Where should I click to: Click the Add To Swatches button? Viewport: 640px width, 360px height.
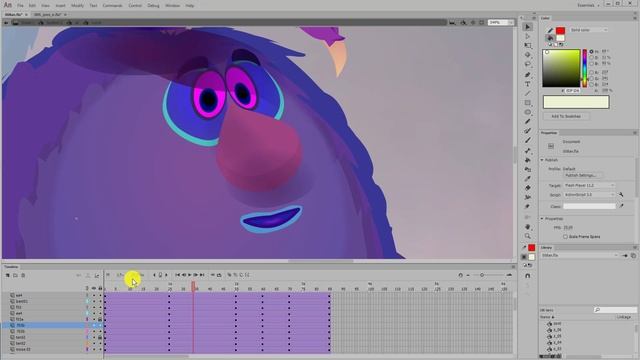click(x=566, y=116)
